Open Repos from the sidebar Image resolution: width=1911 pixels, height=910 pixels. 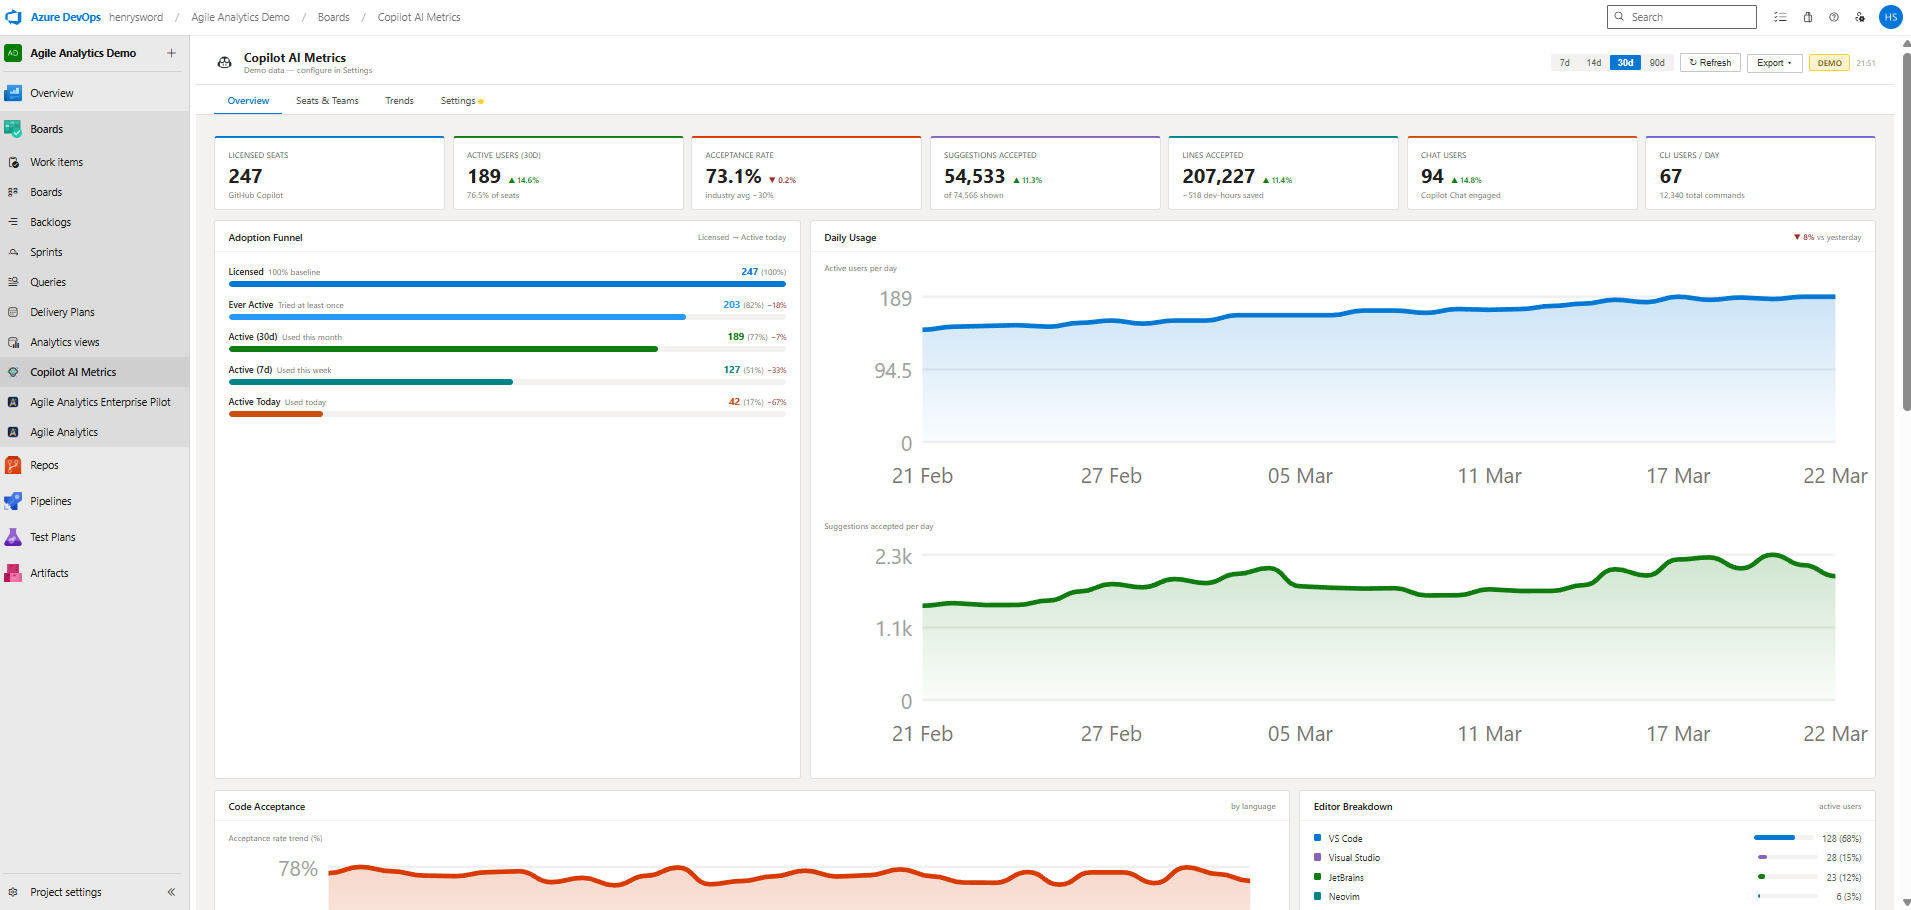pyautogui.click(x=43, y=465)
